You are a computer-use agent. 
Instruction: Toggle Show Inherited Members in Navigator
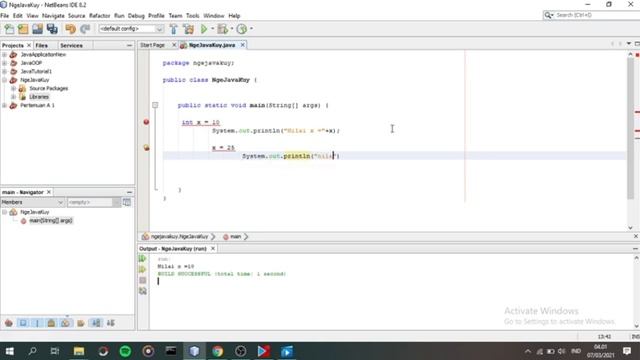(x=9, y=323)
